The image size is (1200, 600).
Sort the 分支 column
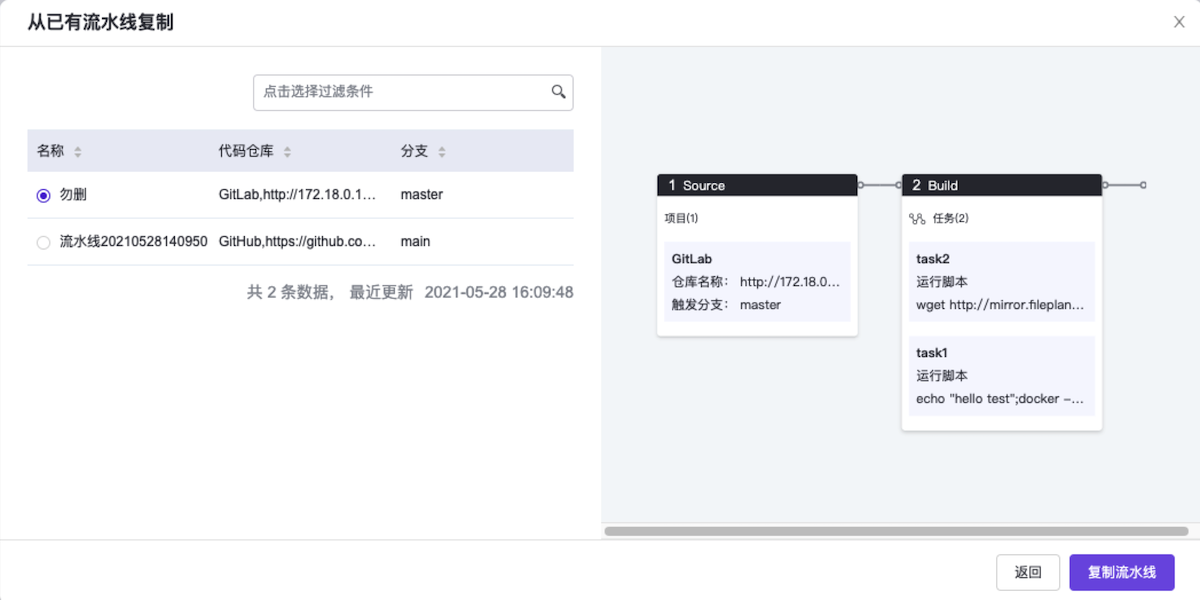click(442, 152)
